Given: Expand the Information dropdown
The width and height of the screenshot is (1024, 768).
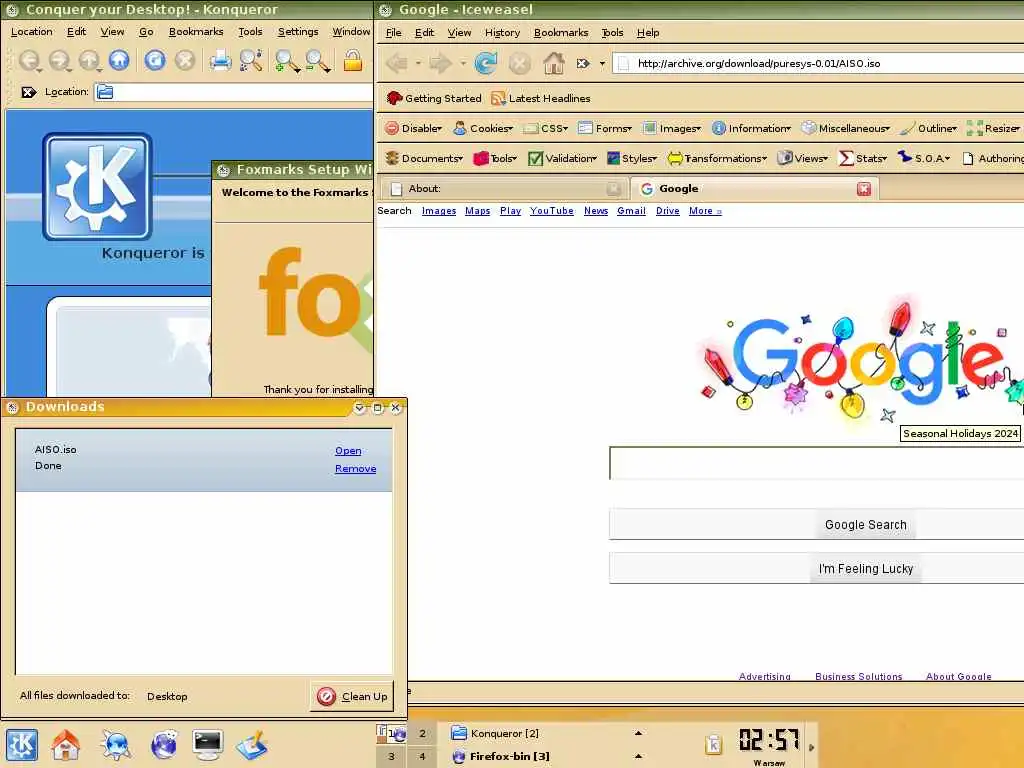Looking at the screenshot, I should click(751, 129).
